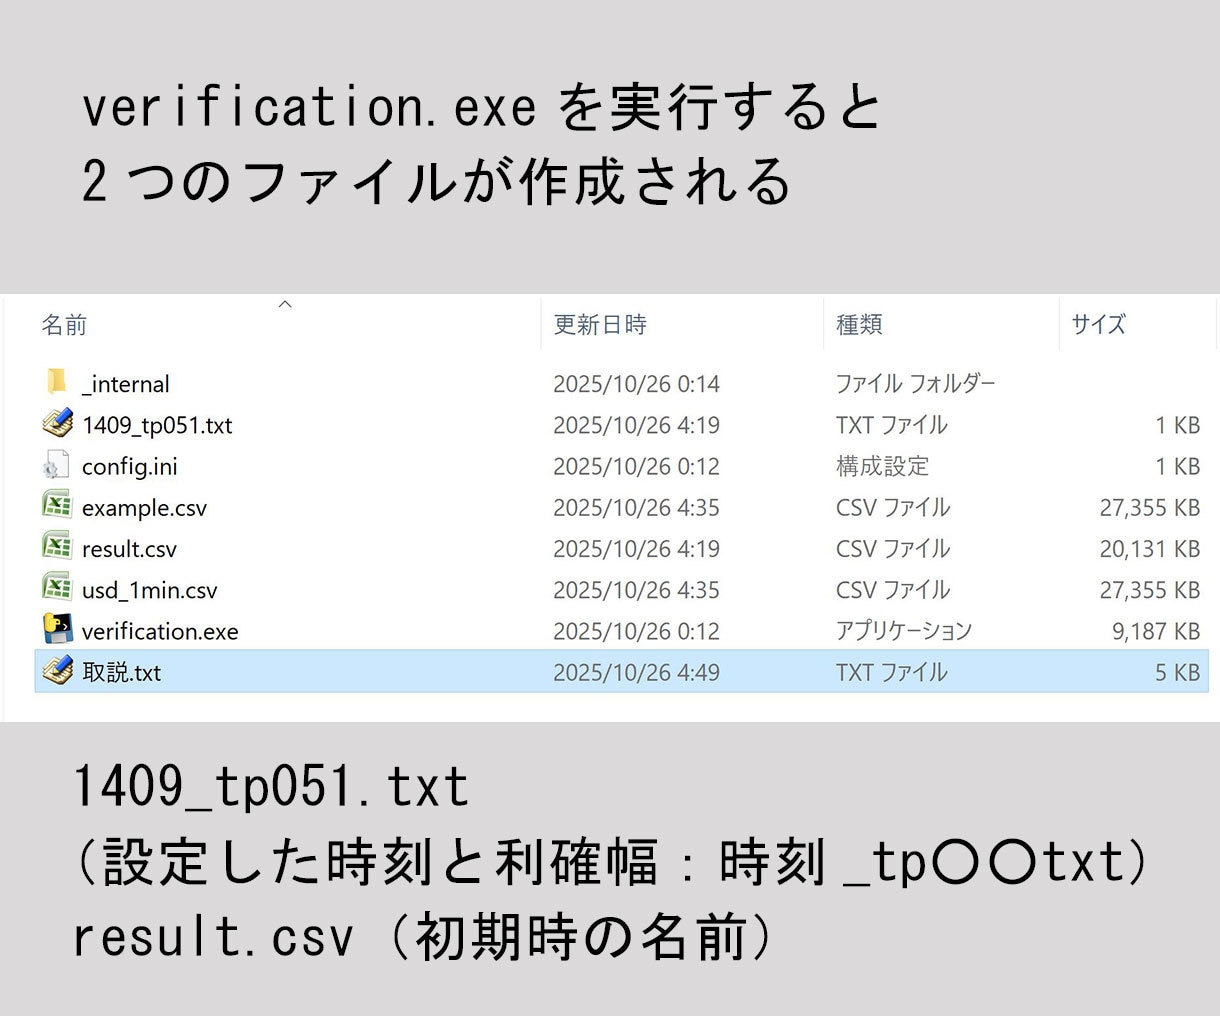The width and height of the screenshot is (1220, 1016).
Task: Click date 2025/10/26 4:19 of 1409_tp051.txt
Action: tap(636, 425)
